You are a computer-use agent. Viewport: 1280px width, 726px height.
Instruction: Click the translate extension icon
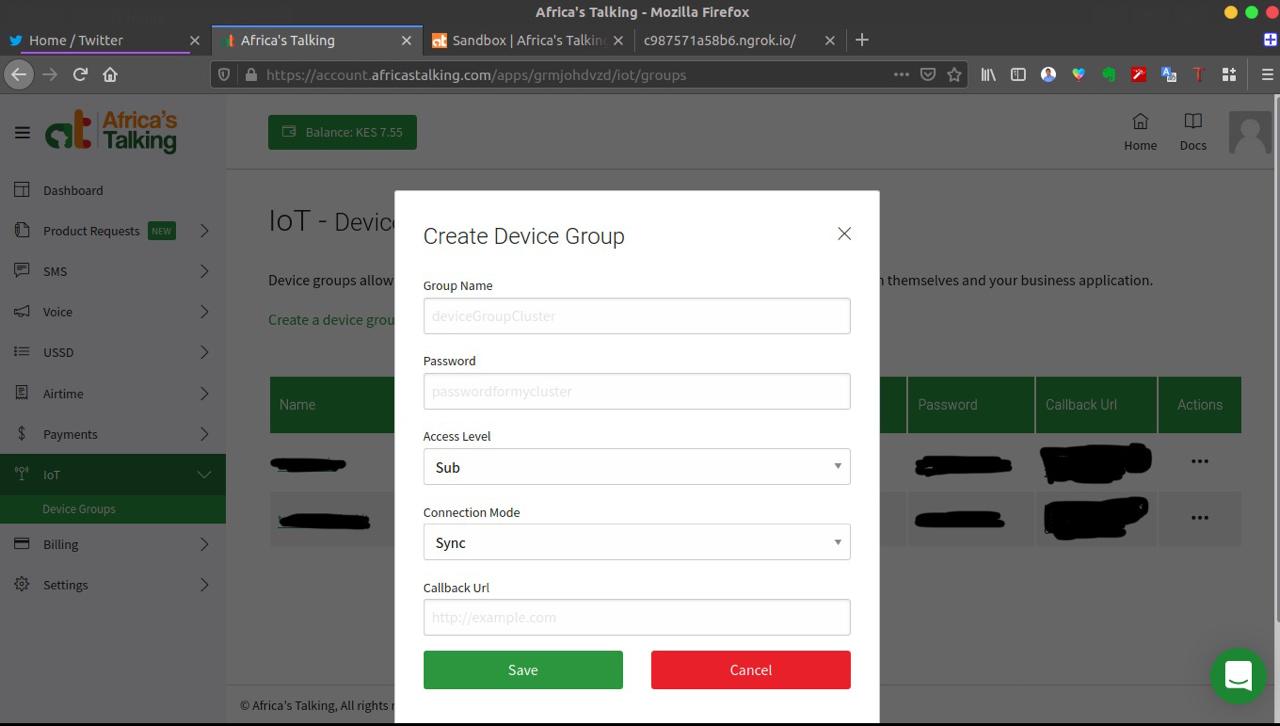click(x=1168, y=74)
